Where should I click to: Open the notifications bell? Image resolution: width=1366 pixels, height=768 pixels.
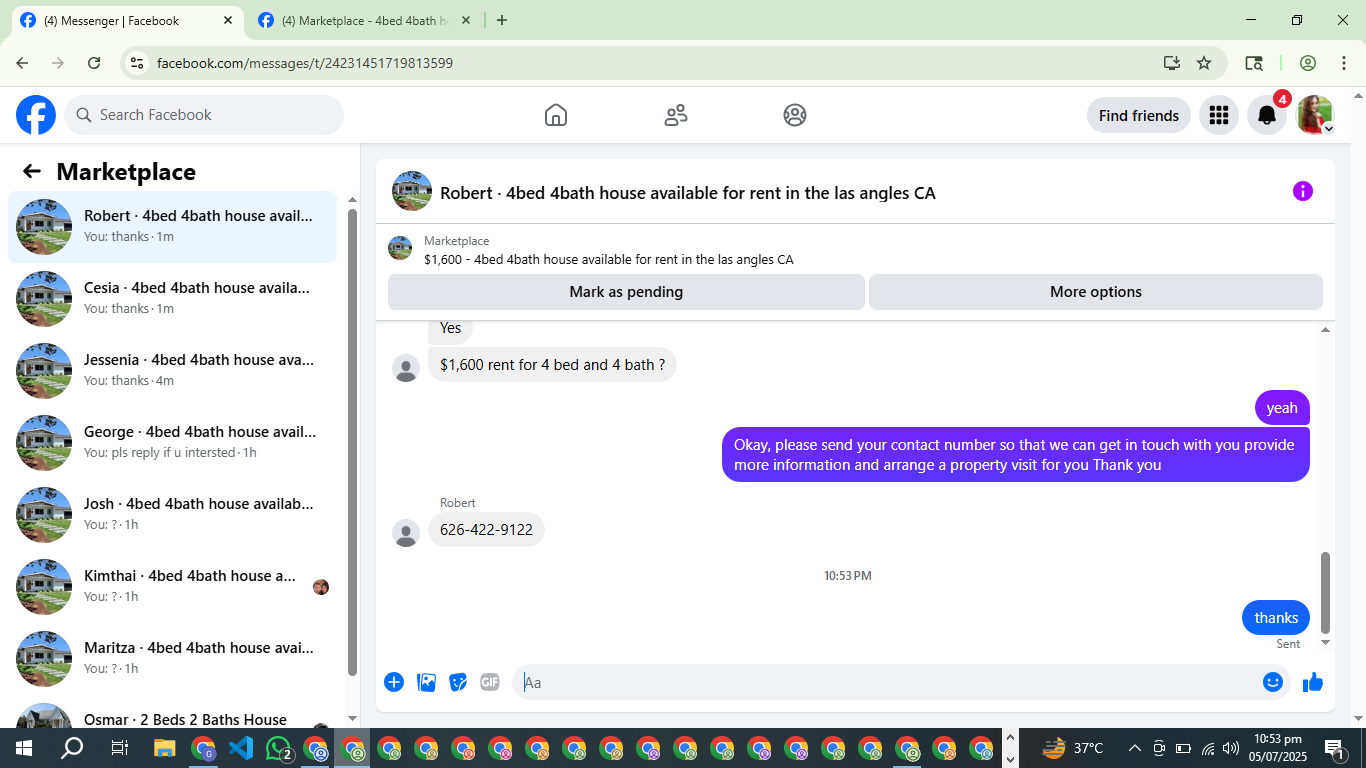tap(1267, 115)
